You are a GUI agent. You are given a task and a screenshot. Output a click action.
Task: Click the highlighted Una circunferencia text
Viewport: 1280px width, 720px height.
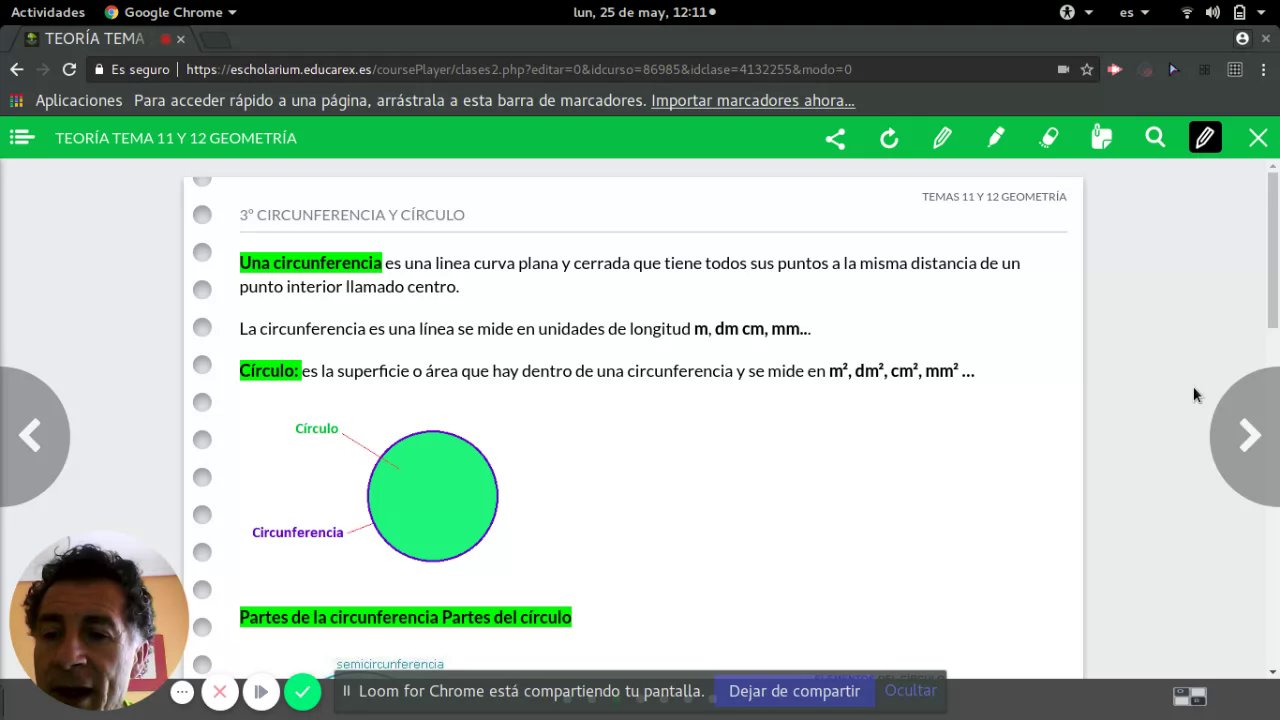click(x=310, y=263)
